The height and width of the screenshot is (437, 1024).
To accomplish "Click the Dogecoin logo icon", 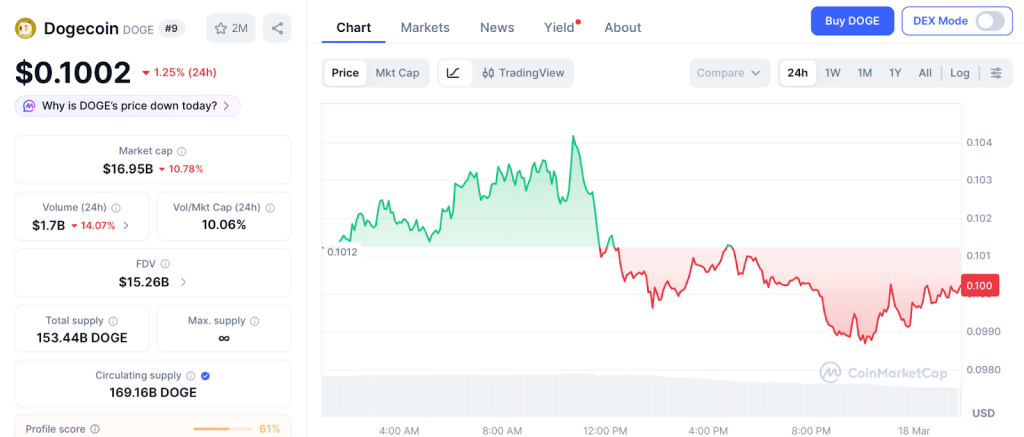I will (x=25, y=28).
